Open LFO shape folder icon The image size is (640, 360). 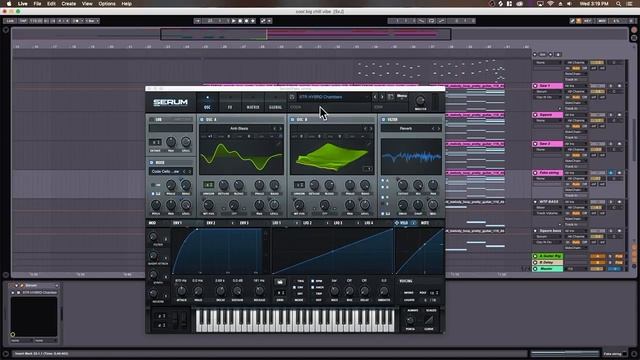tap(280, 282)
